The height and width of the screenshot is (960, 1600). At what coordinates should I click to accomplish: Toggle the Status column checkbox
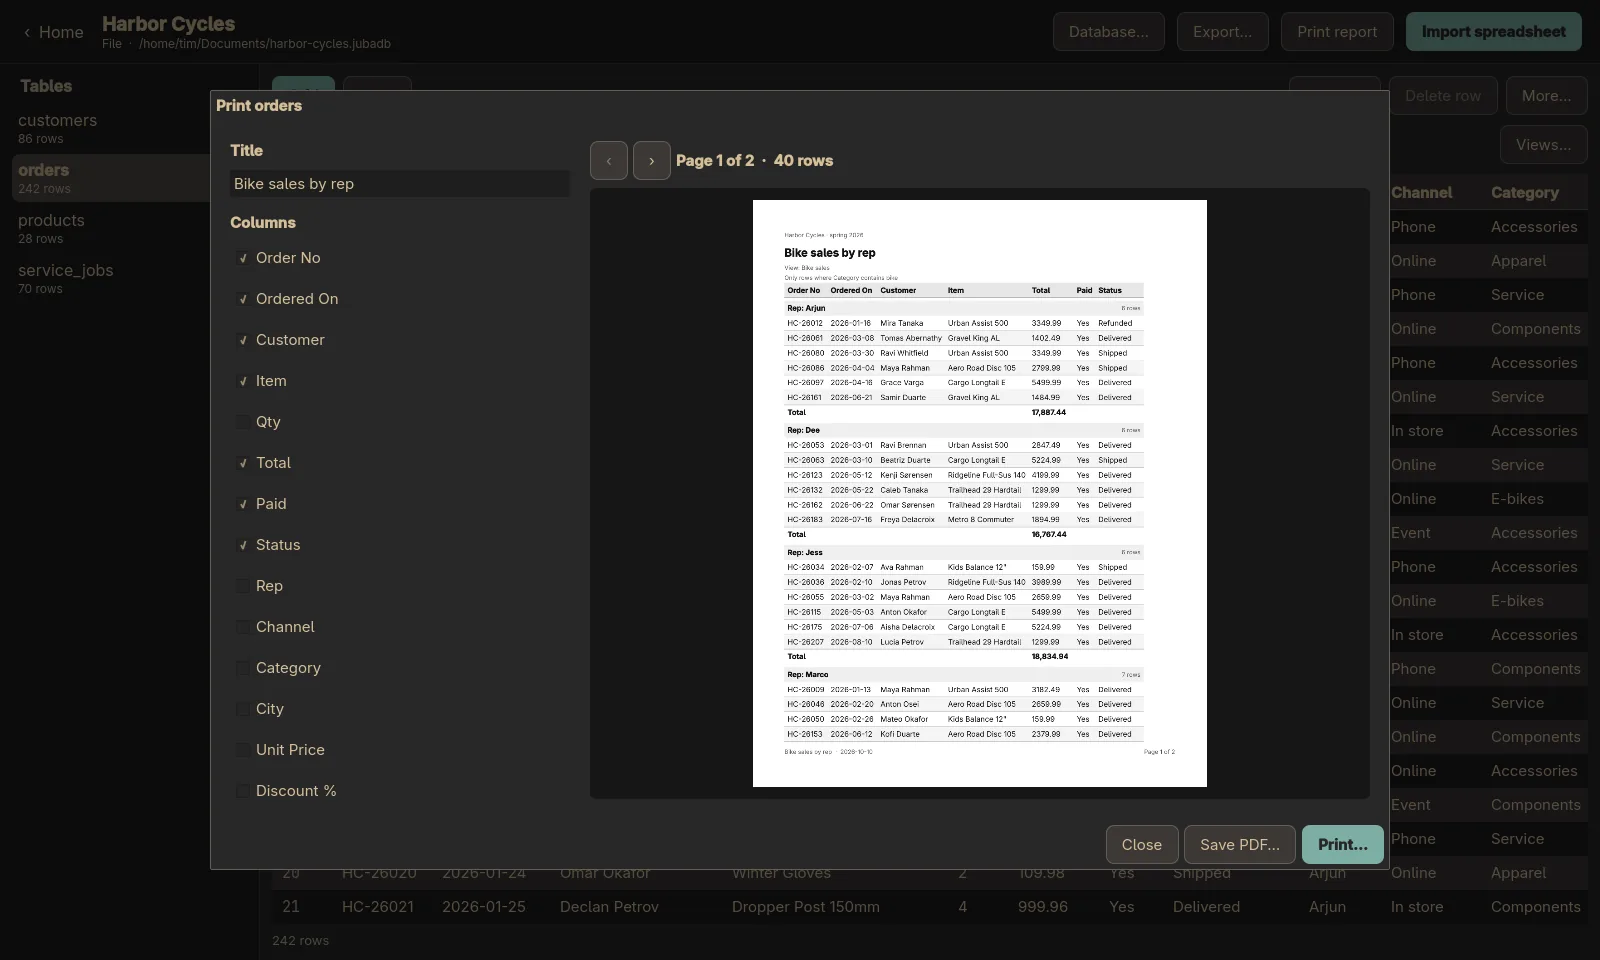(243, 545)
